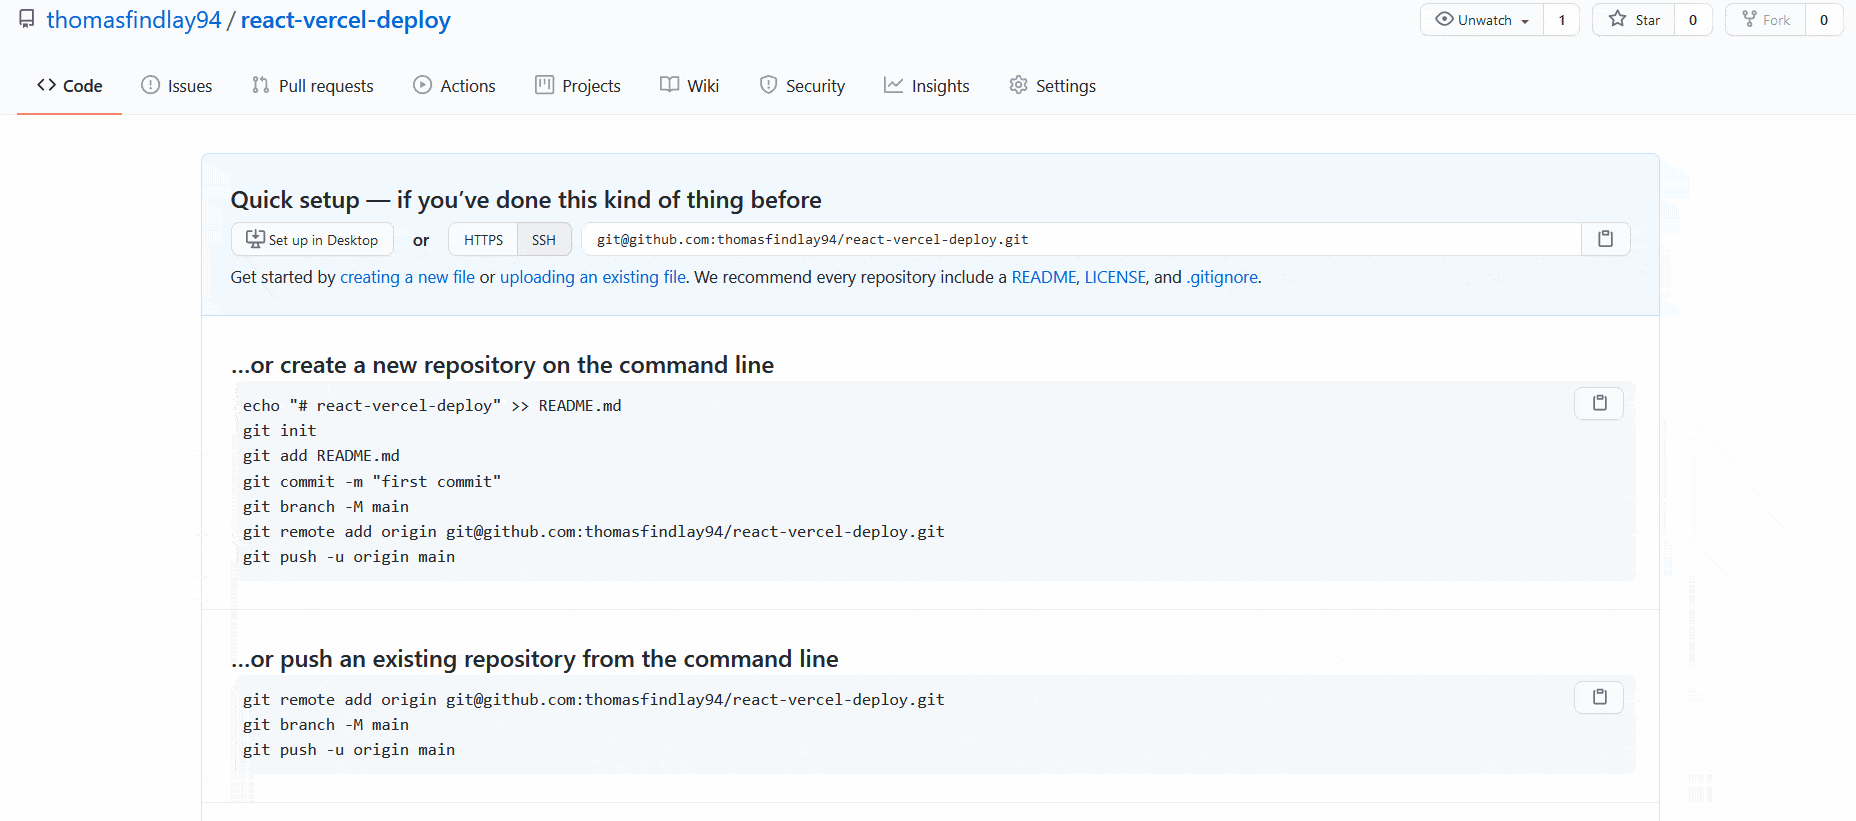Open the LICENSE link
1856x821 pixels.
pos(1115,278)
